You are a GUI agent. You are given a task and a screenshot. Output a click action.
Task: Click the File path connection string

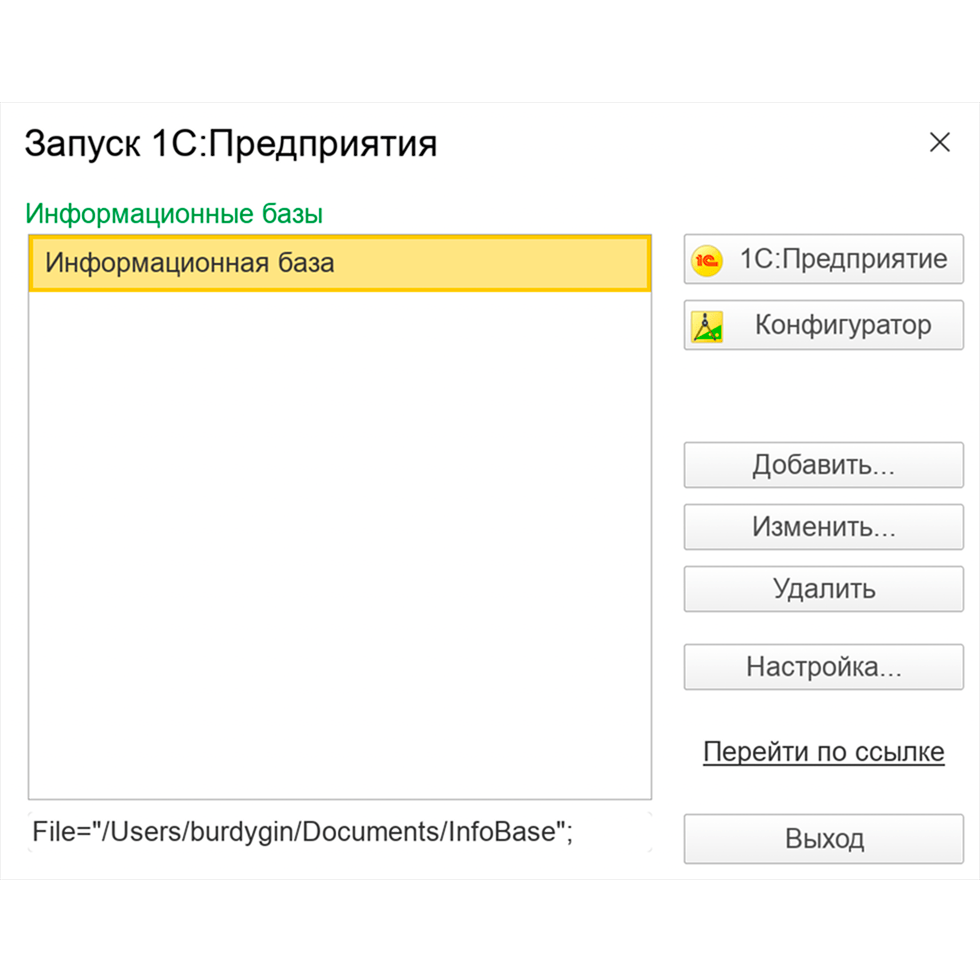coord(300,831)
